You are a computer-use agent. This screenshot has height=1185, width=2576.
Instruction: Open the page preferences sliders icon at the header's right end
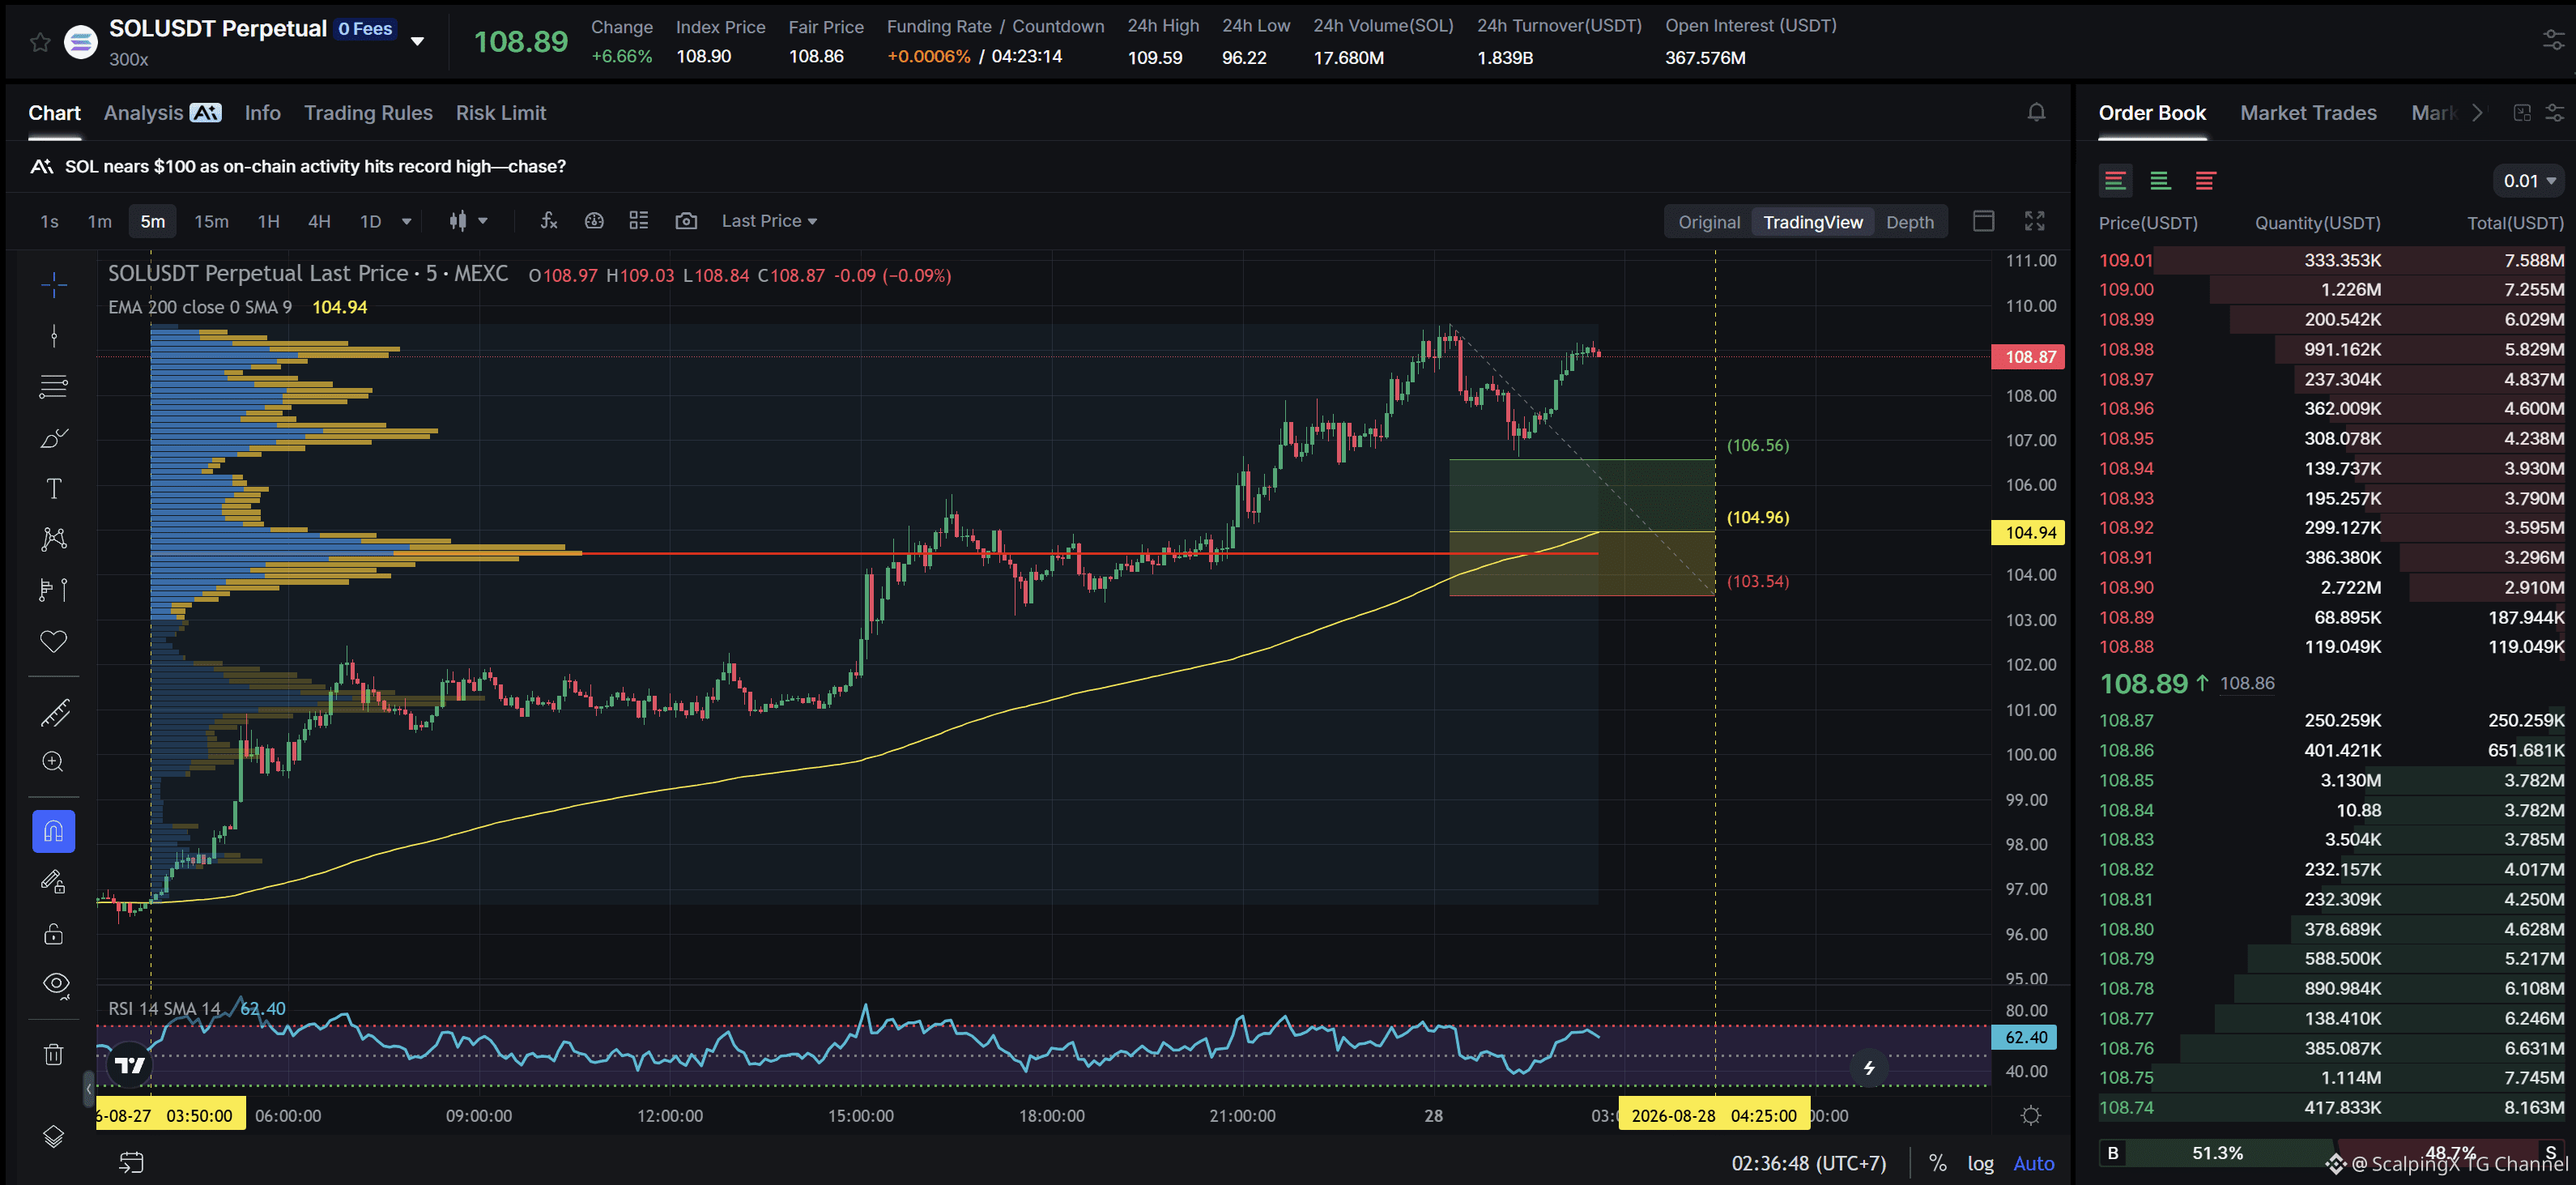(2553, 41)
